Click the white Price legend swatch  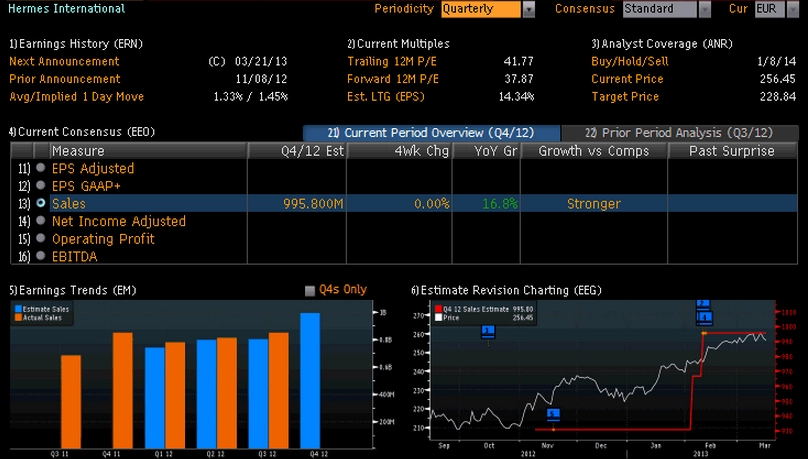pos(439,318)
